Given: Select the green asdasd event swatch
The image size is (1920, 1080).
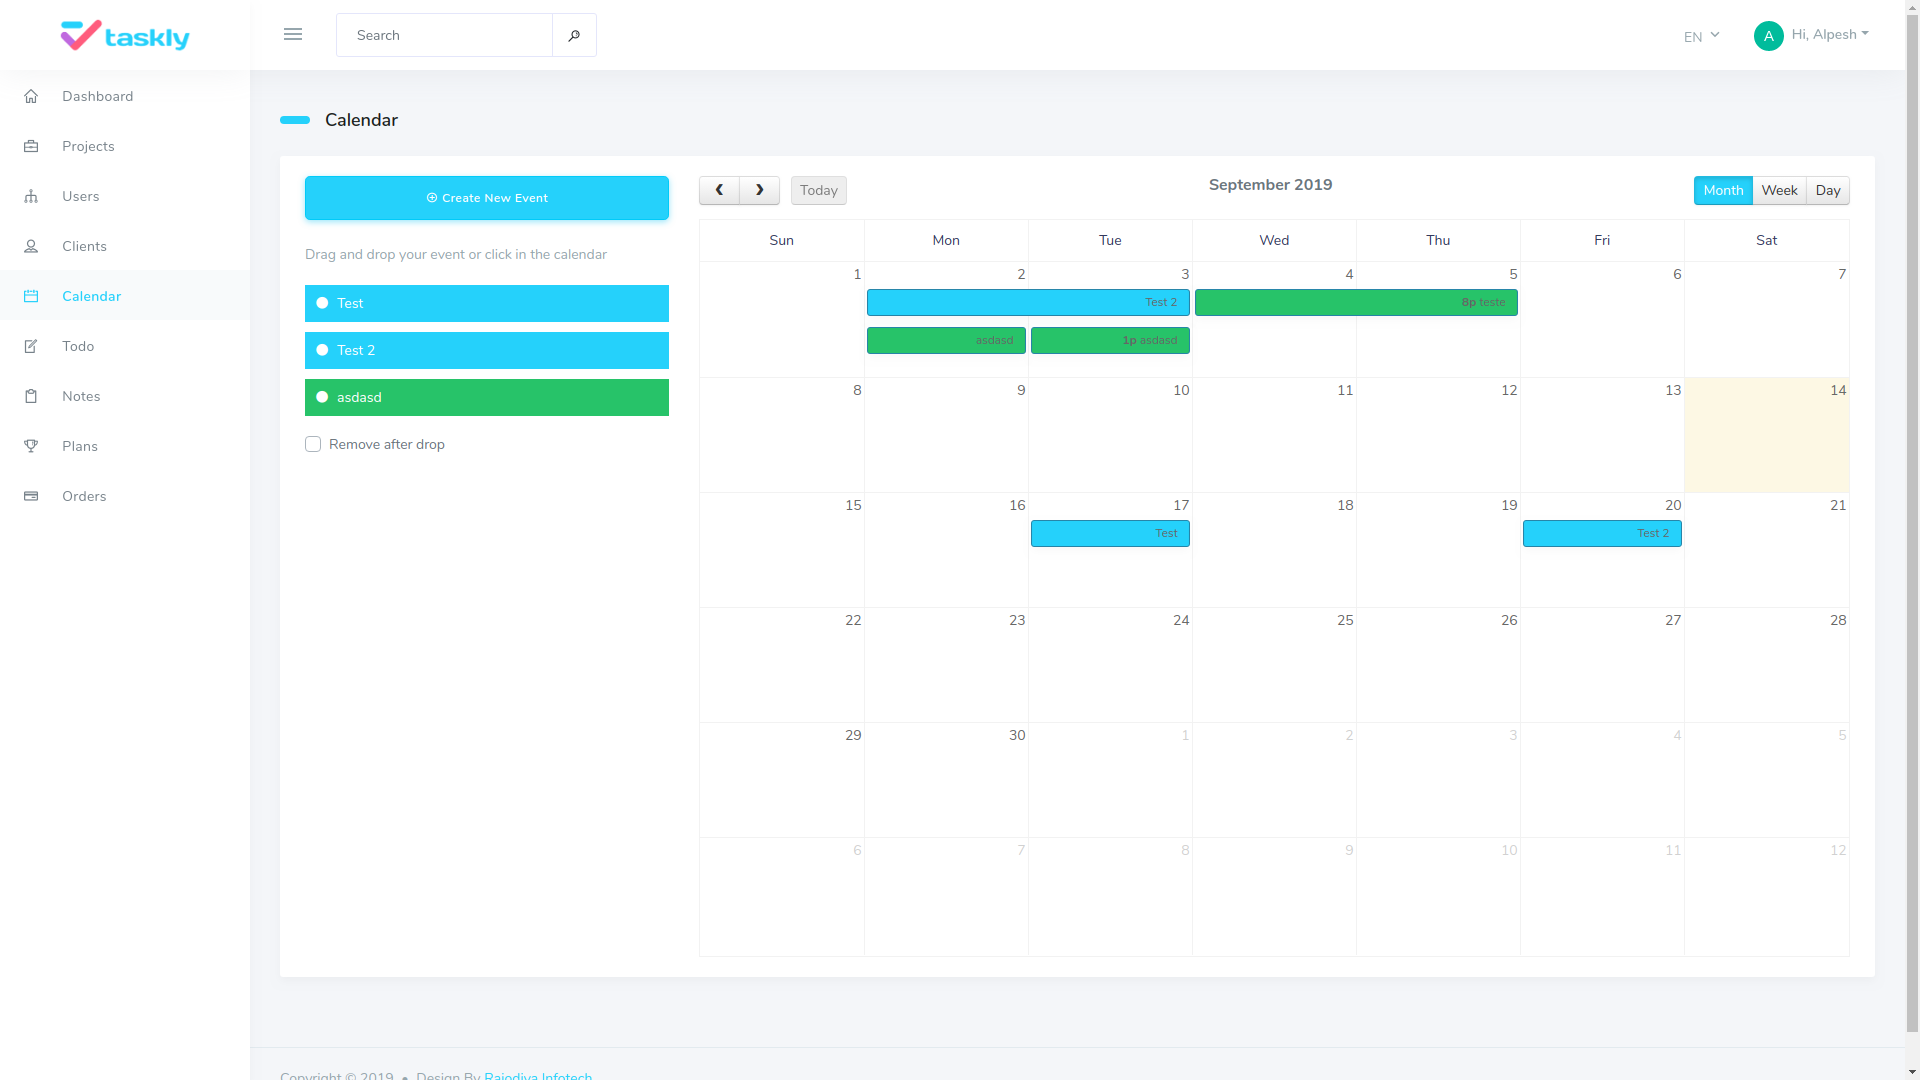Looking at the screenshot, I should (x=487, y=397).
